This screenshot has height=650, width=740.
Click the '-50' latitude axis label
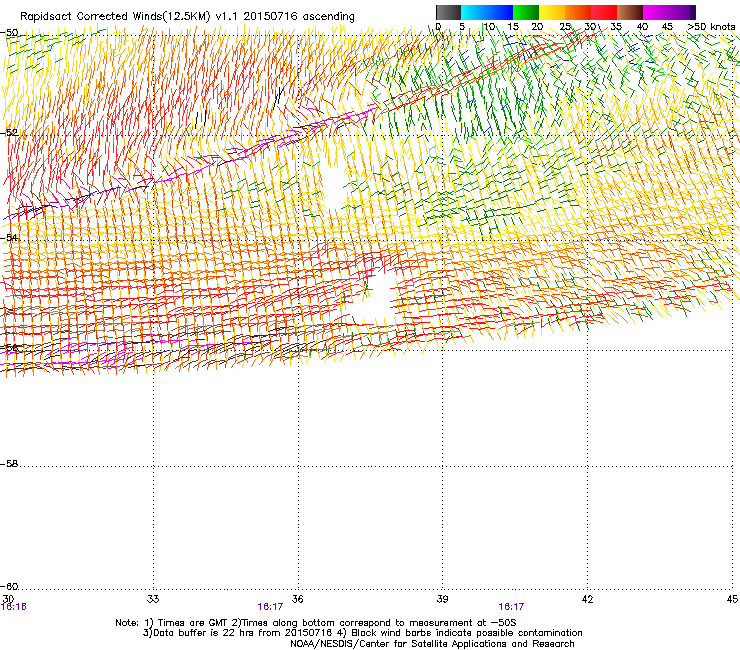[9, 33]
